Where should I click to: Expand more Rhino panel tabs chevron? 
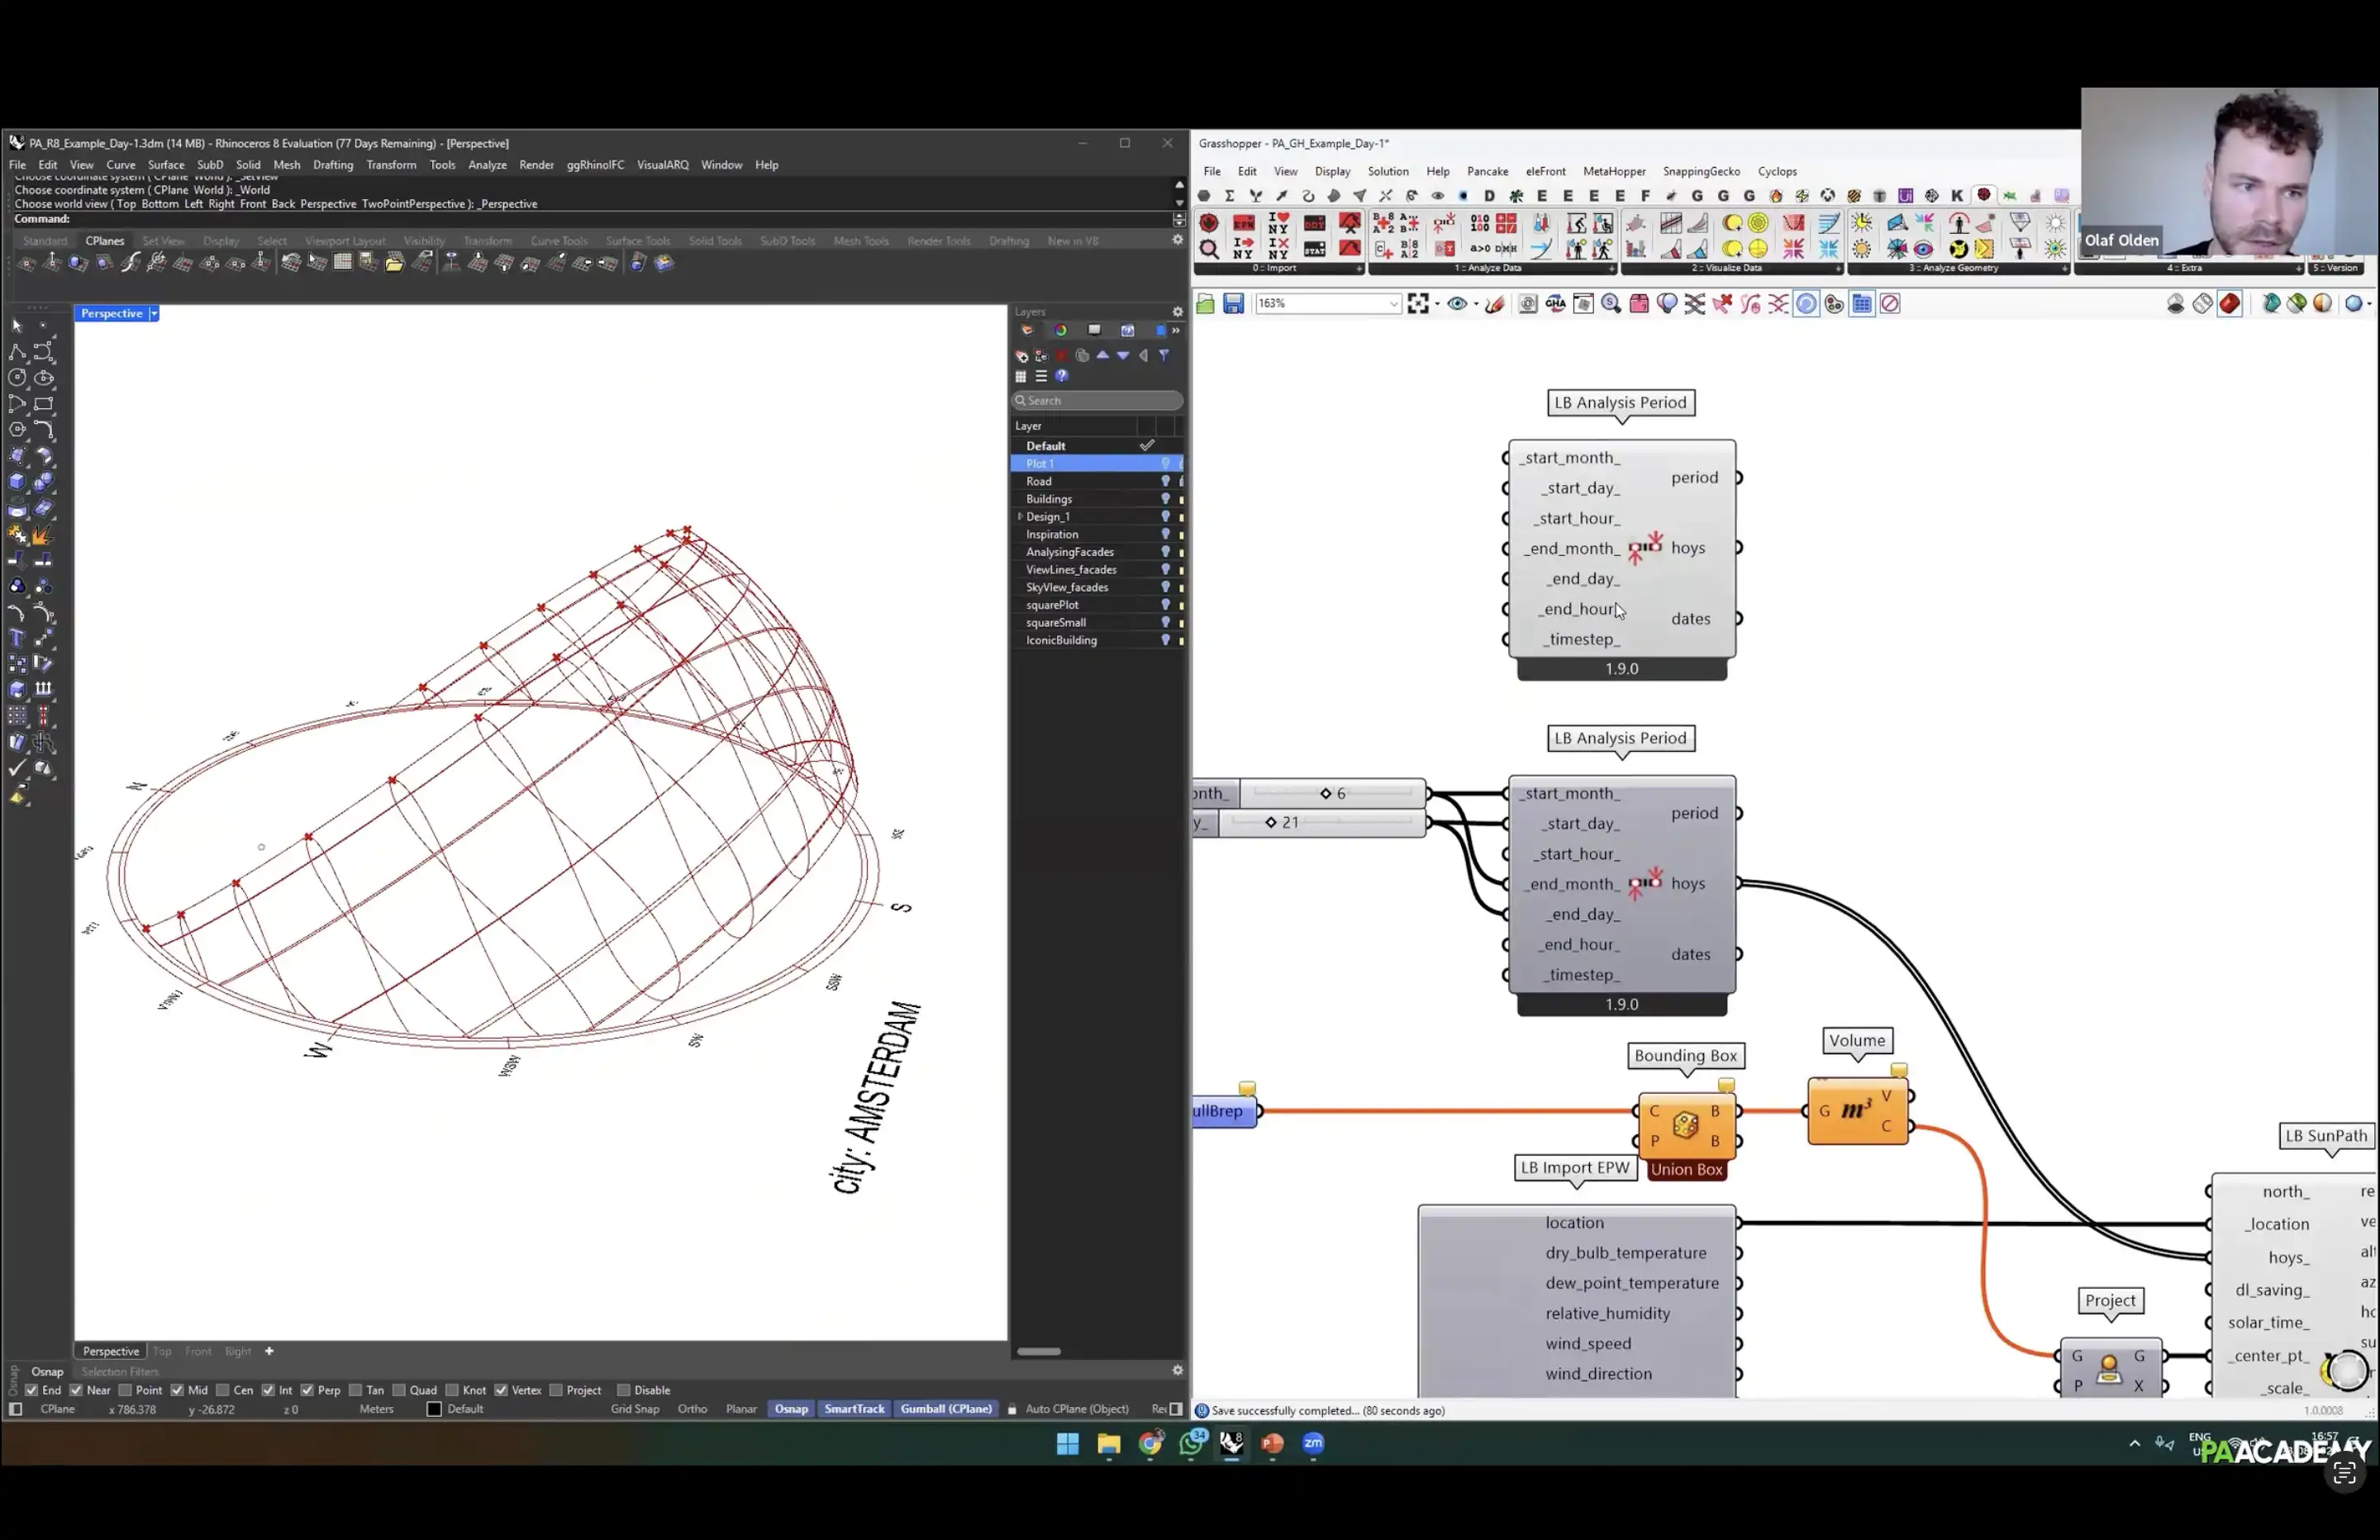pos(1176,331)
